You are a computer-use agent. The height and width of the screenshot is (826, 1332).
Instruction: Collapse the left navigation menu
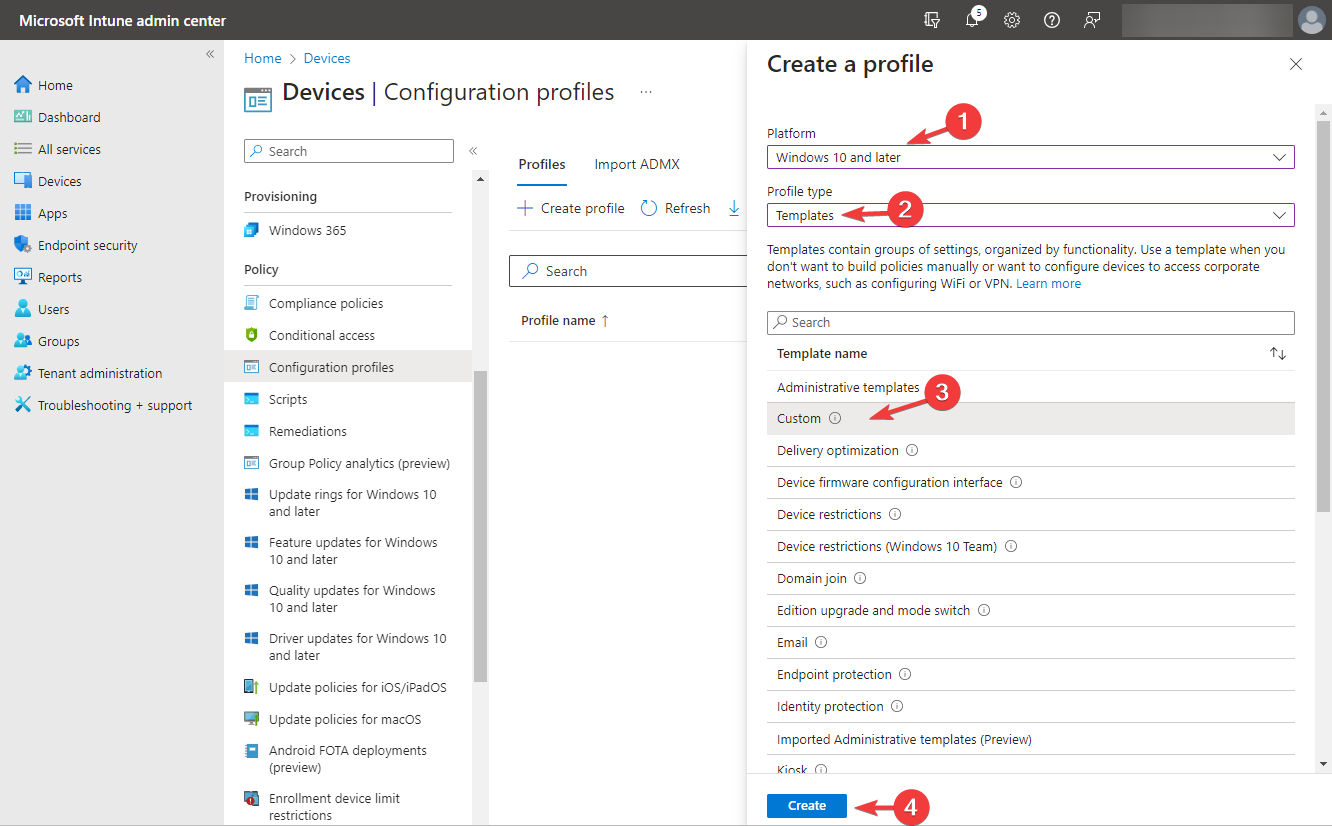coord(210,54)
